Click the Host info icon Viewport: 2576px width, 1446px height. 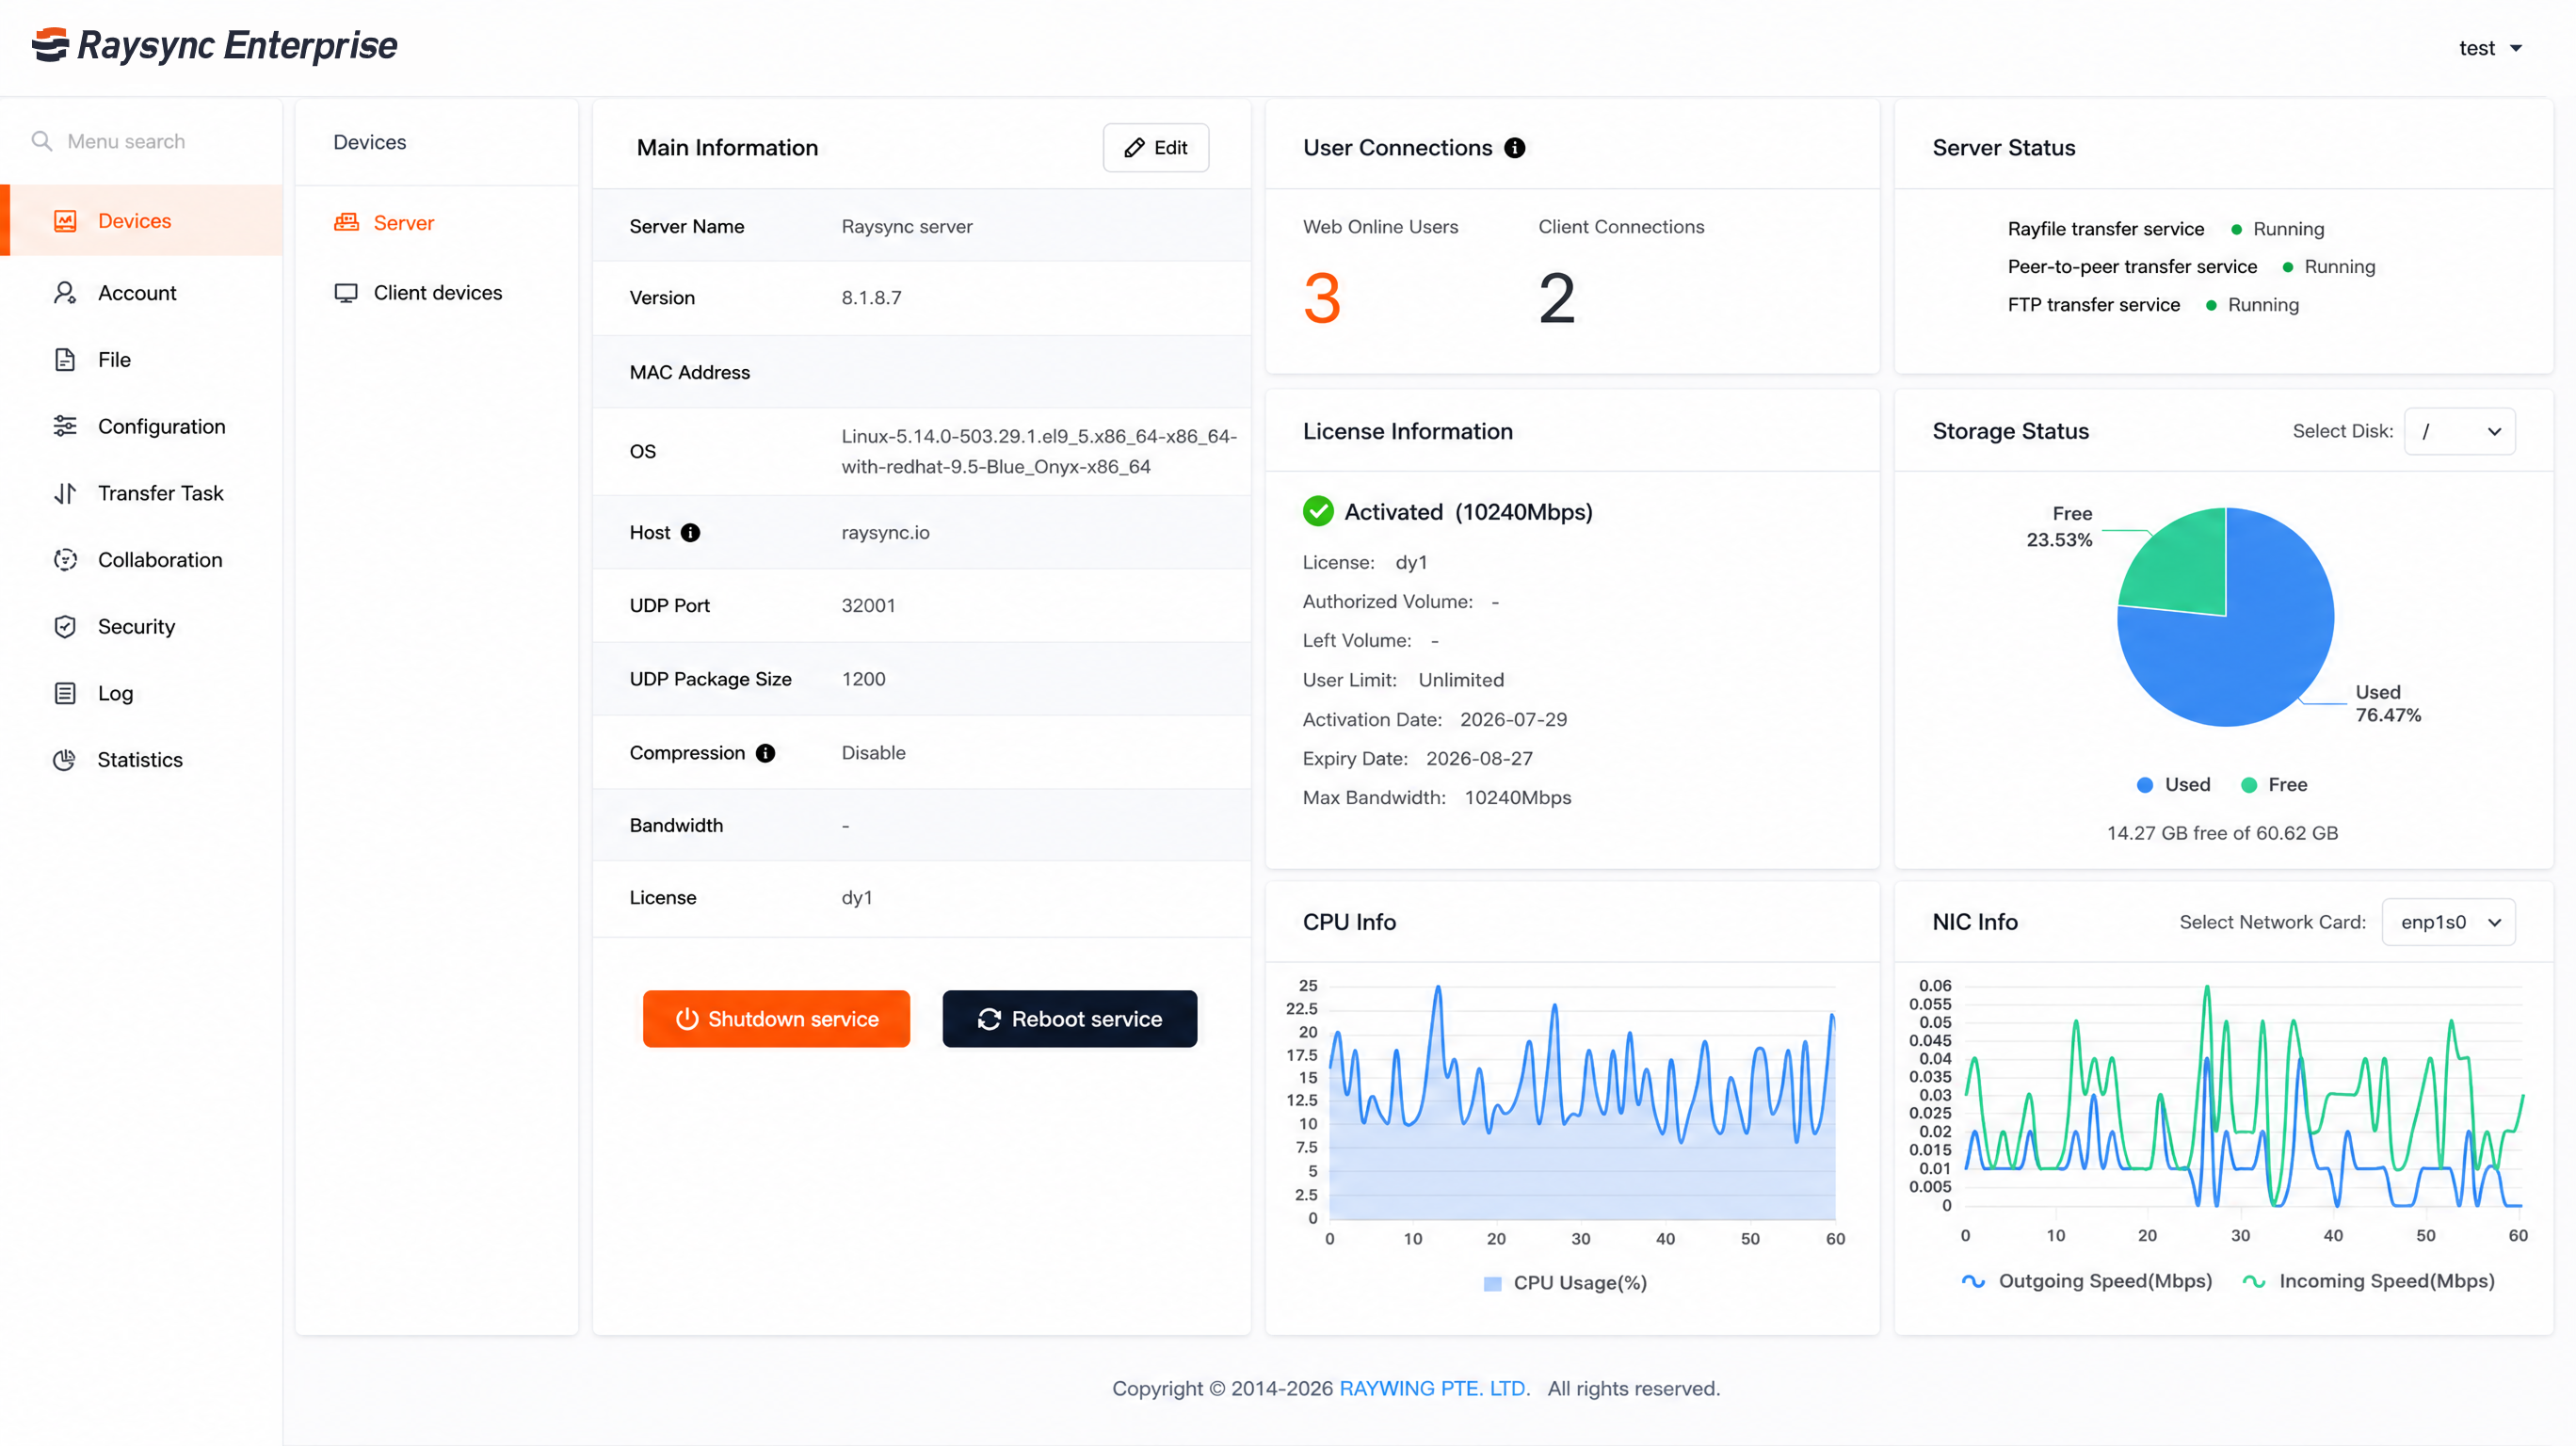pyautogui.click(x=690, y=533)
